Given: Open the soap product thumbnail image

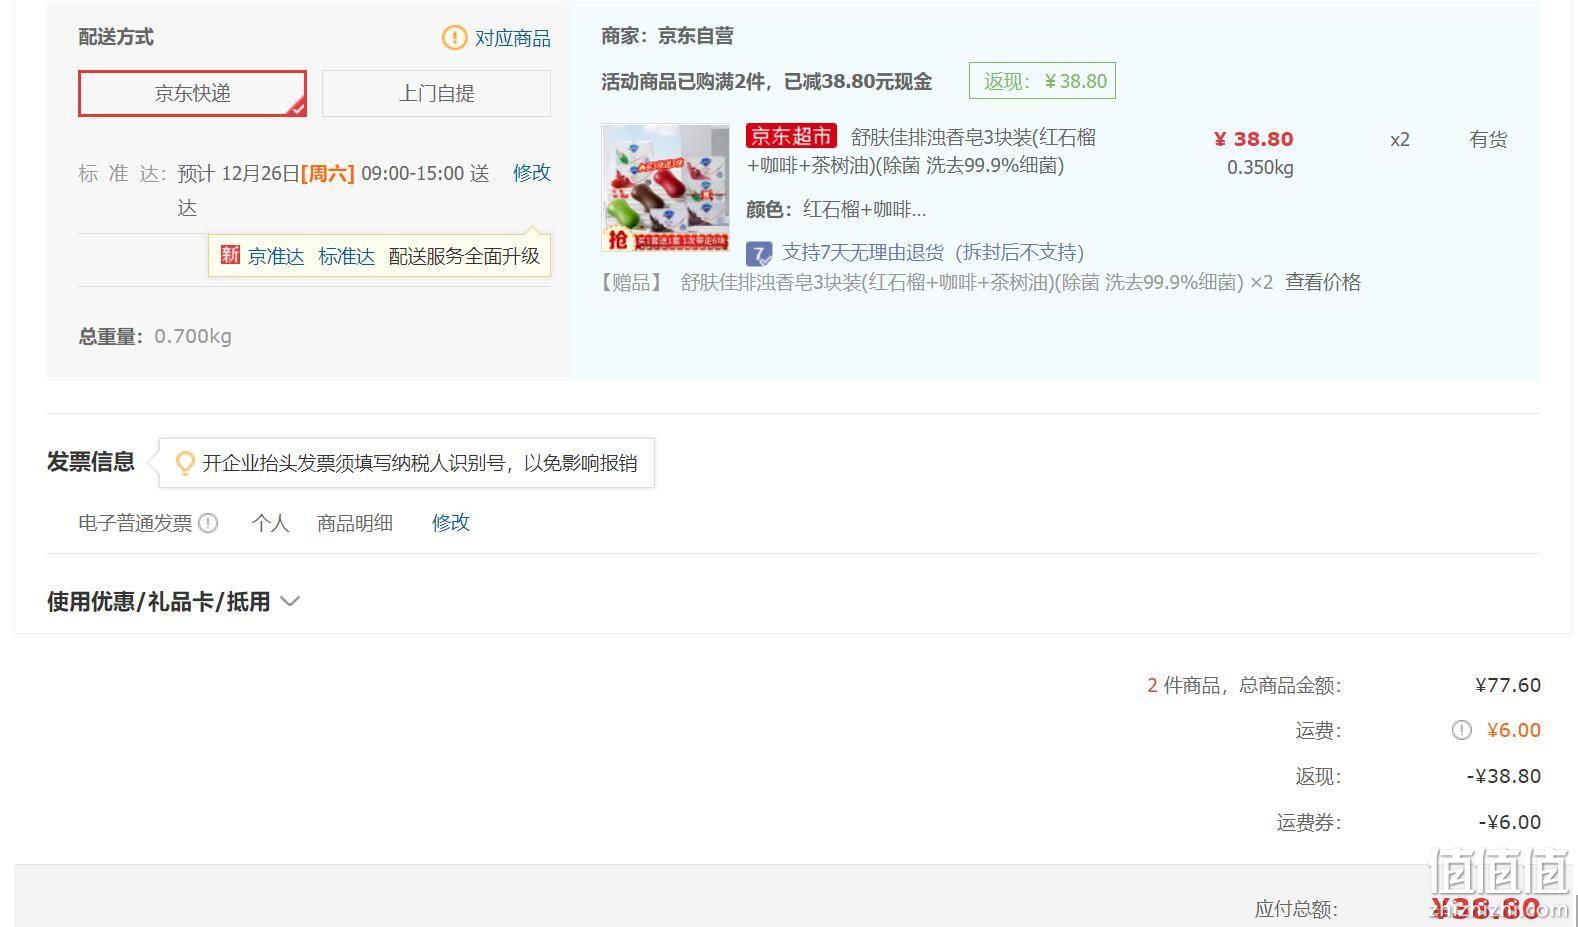Looking at the screenshot, I should 665,187.
